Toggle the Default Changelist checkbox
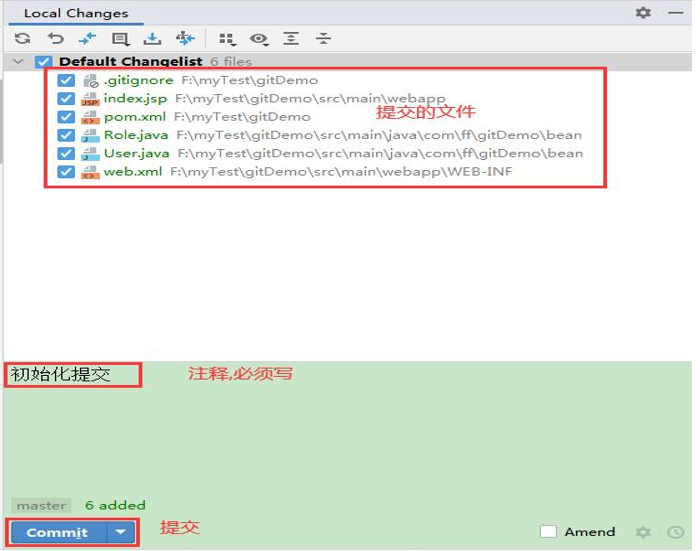Viewport: 700px width, 551px height. pos(43,62)
